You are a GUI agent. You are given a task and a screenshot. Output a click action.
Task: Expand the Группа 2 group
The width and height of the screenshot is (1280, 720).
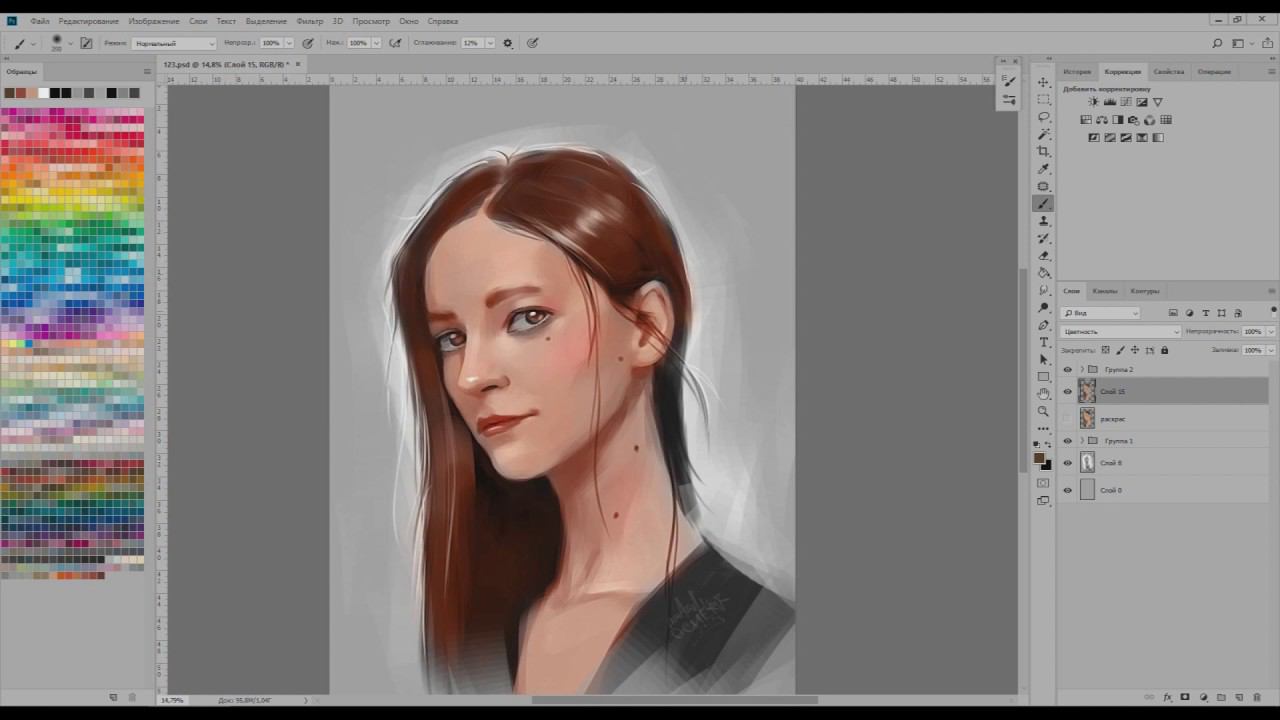point(1081,370)
